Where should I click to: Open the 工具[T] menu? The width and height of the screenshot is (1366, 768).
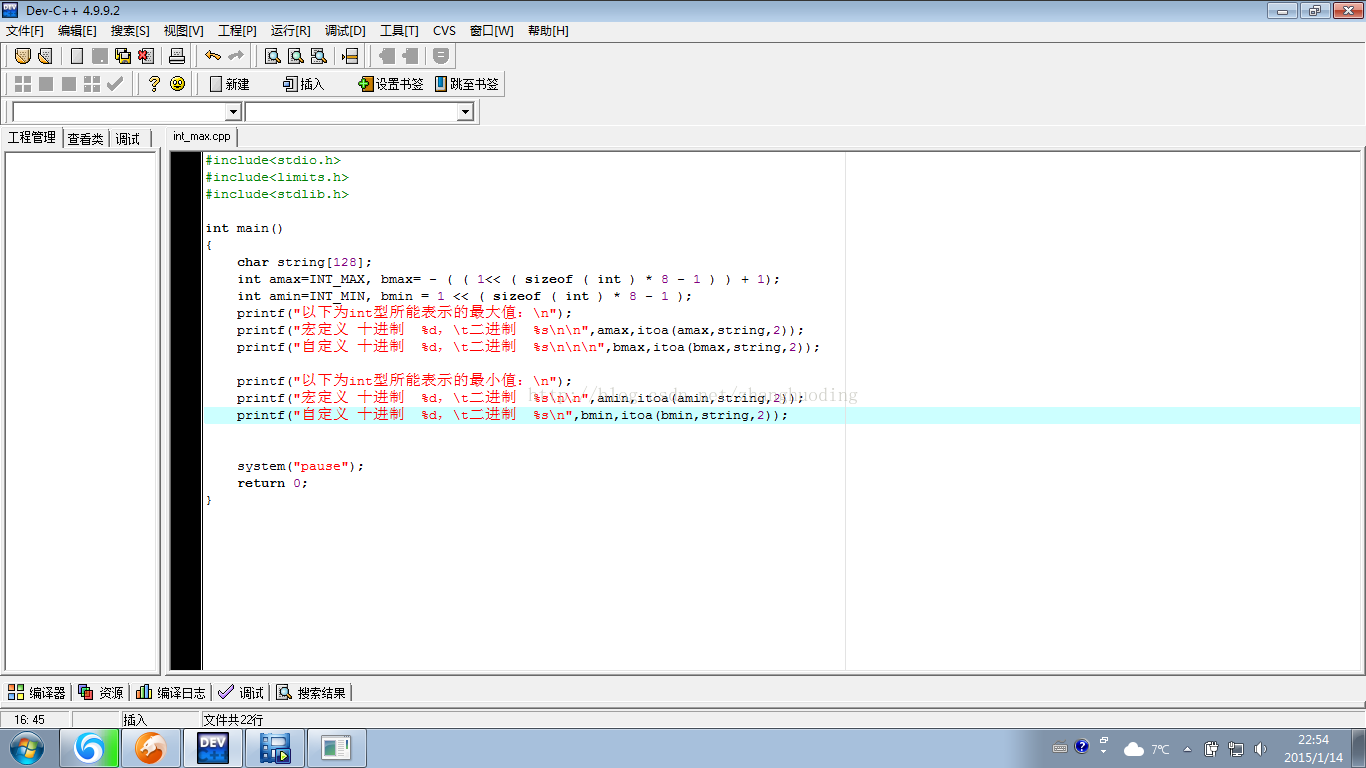point(399,31)
